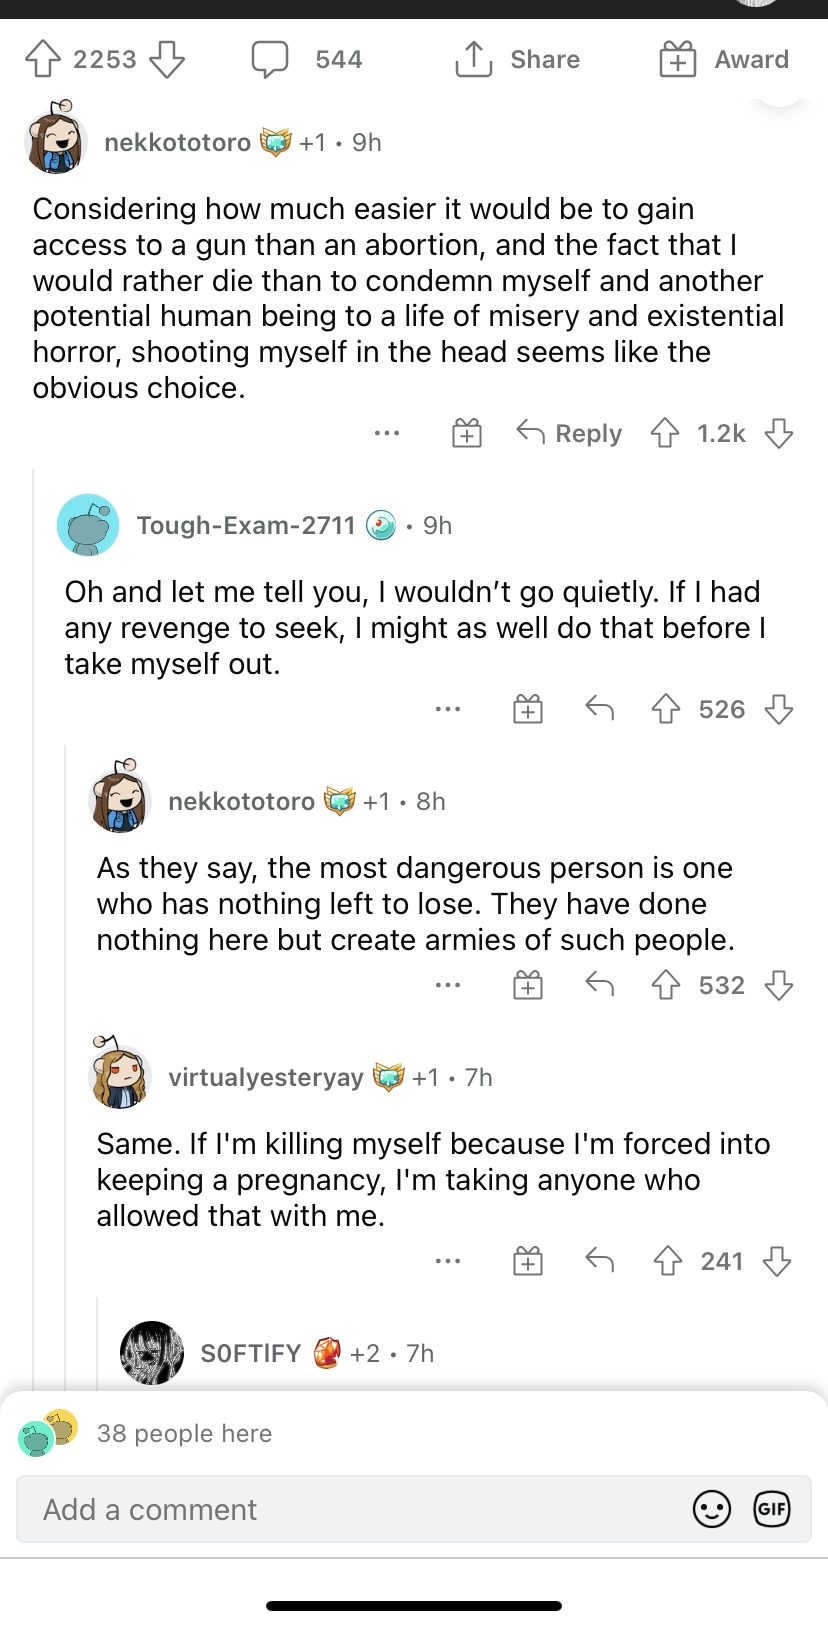The width and height of the screenshot is (828, 1626).
Task: Downvote Tough-Exam-2711's comment
Action: pos(779,709)
